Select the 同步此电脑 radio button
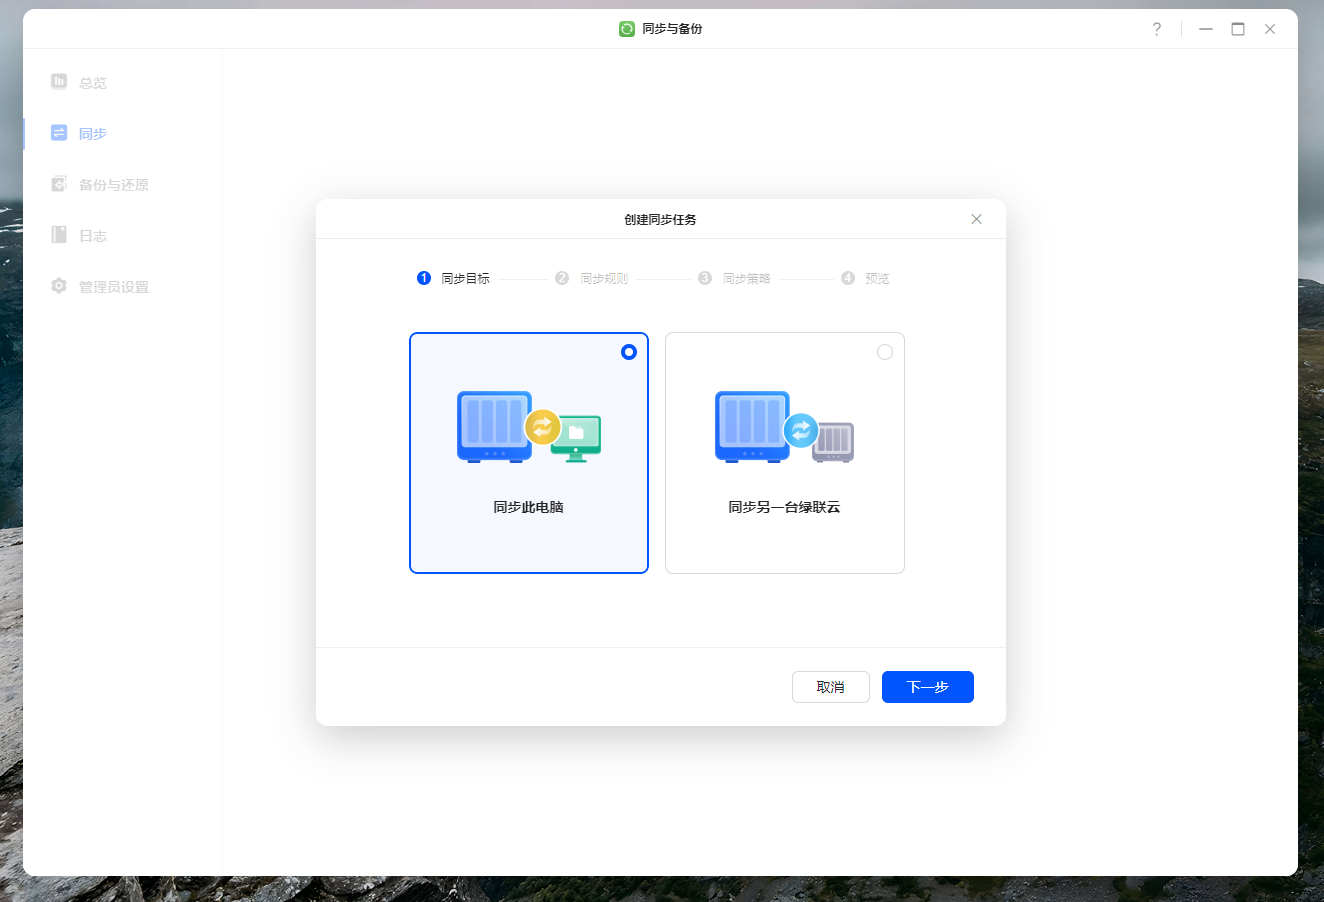Screen dimensions: 1324x902 click(x=629, y=352)
